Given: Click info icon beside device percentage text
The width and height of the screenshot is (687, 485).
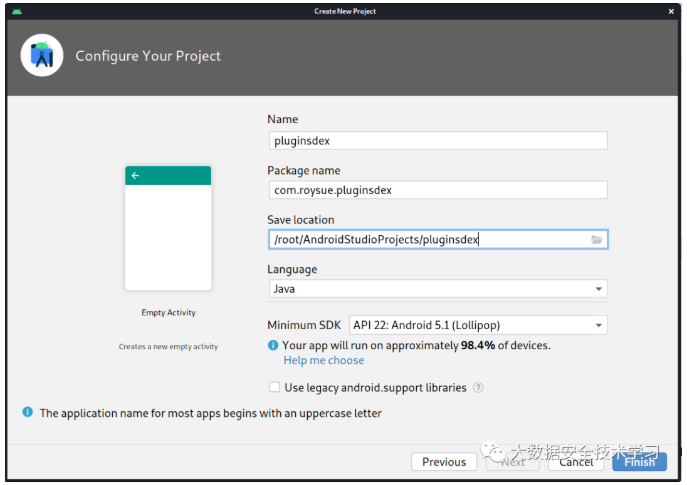Looking at the screenshot, I should coord(273,345).
